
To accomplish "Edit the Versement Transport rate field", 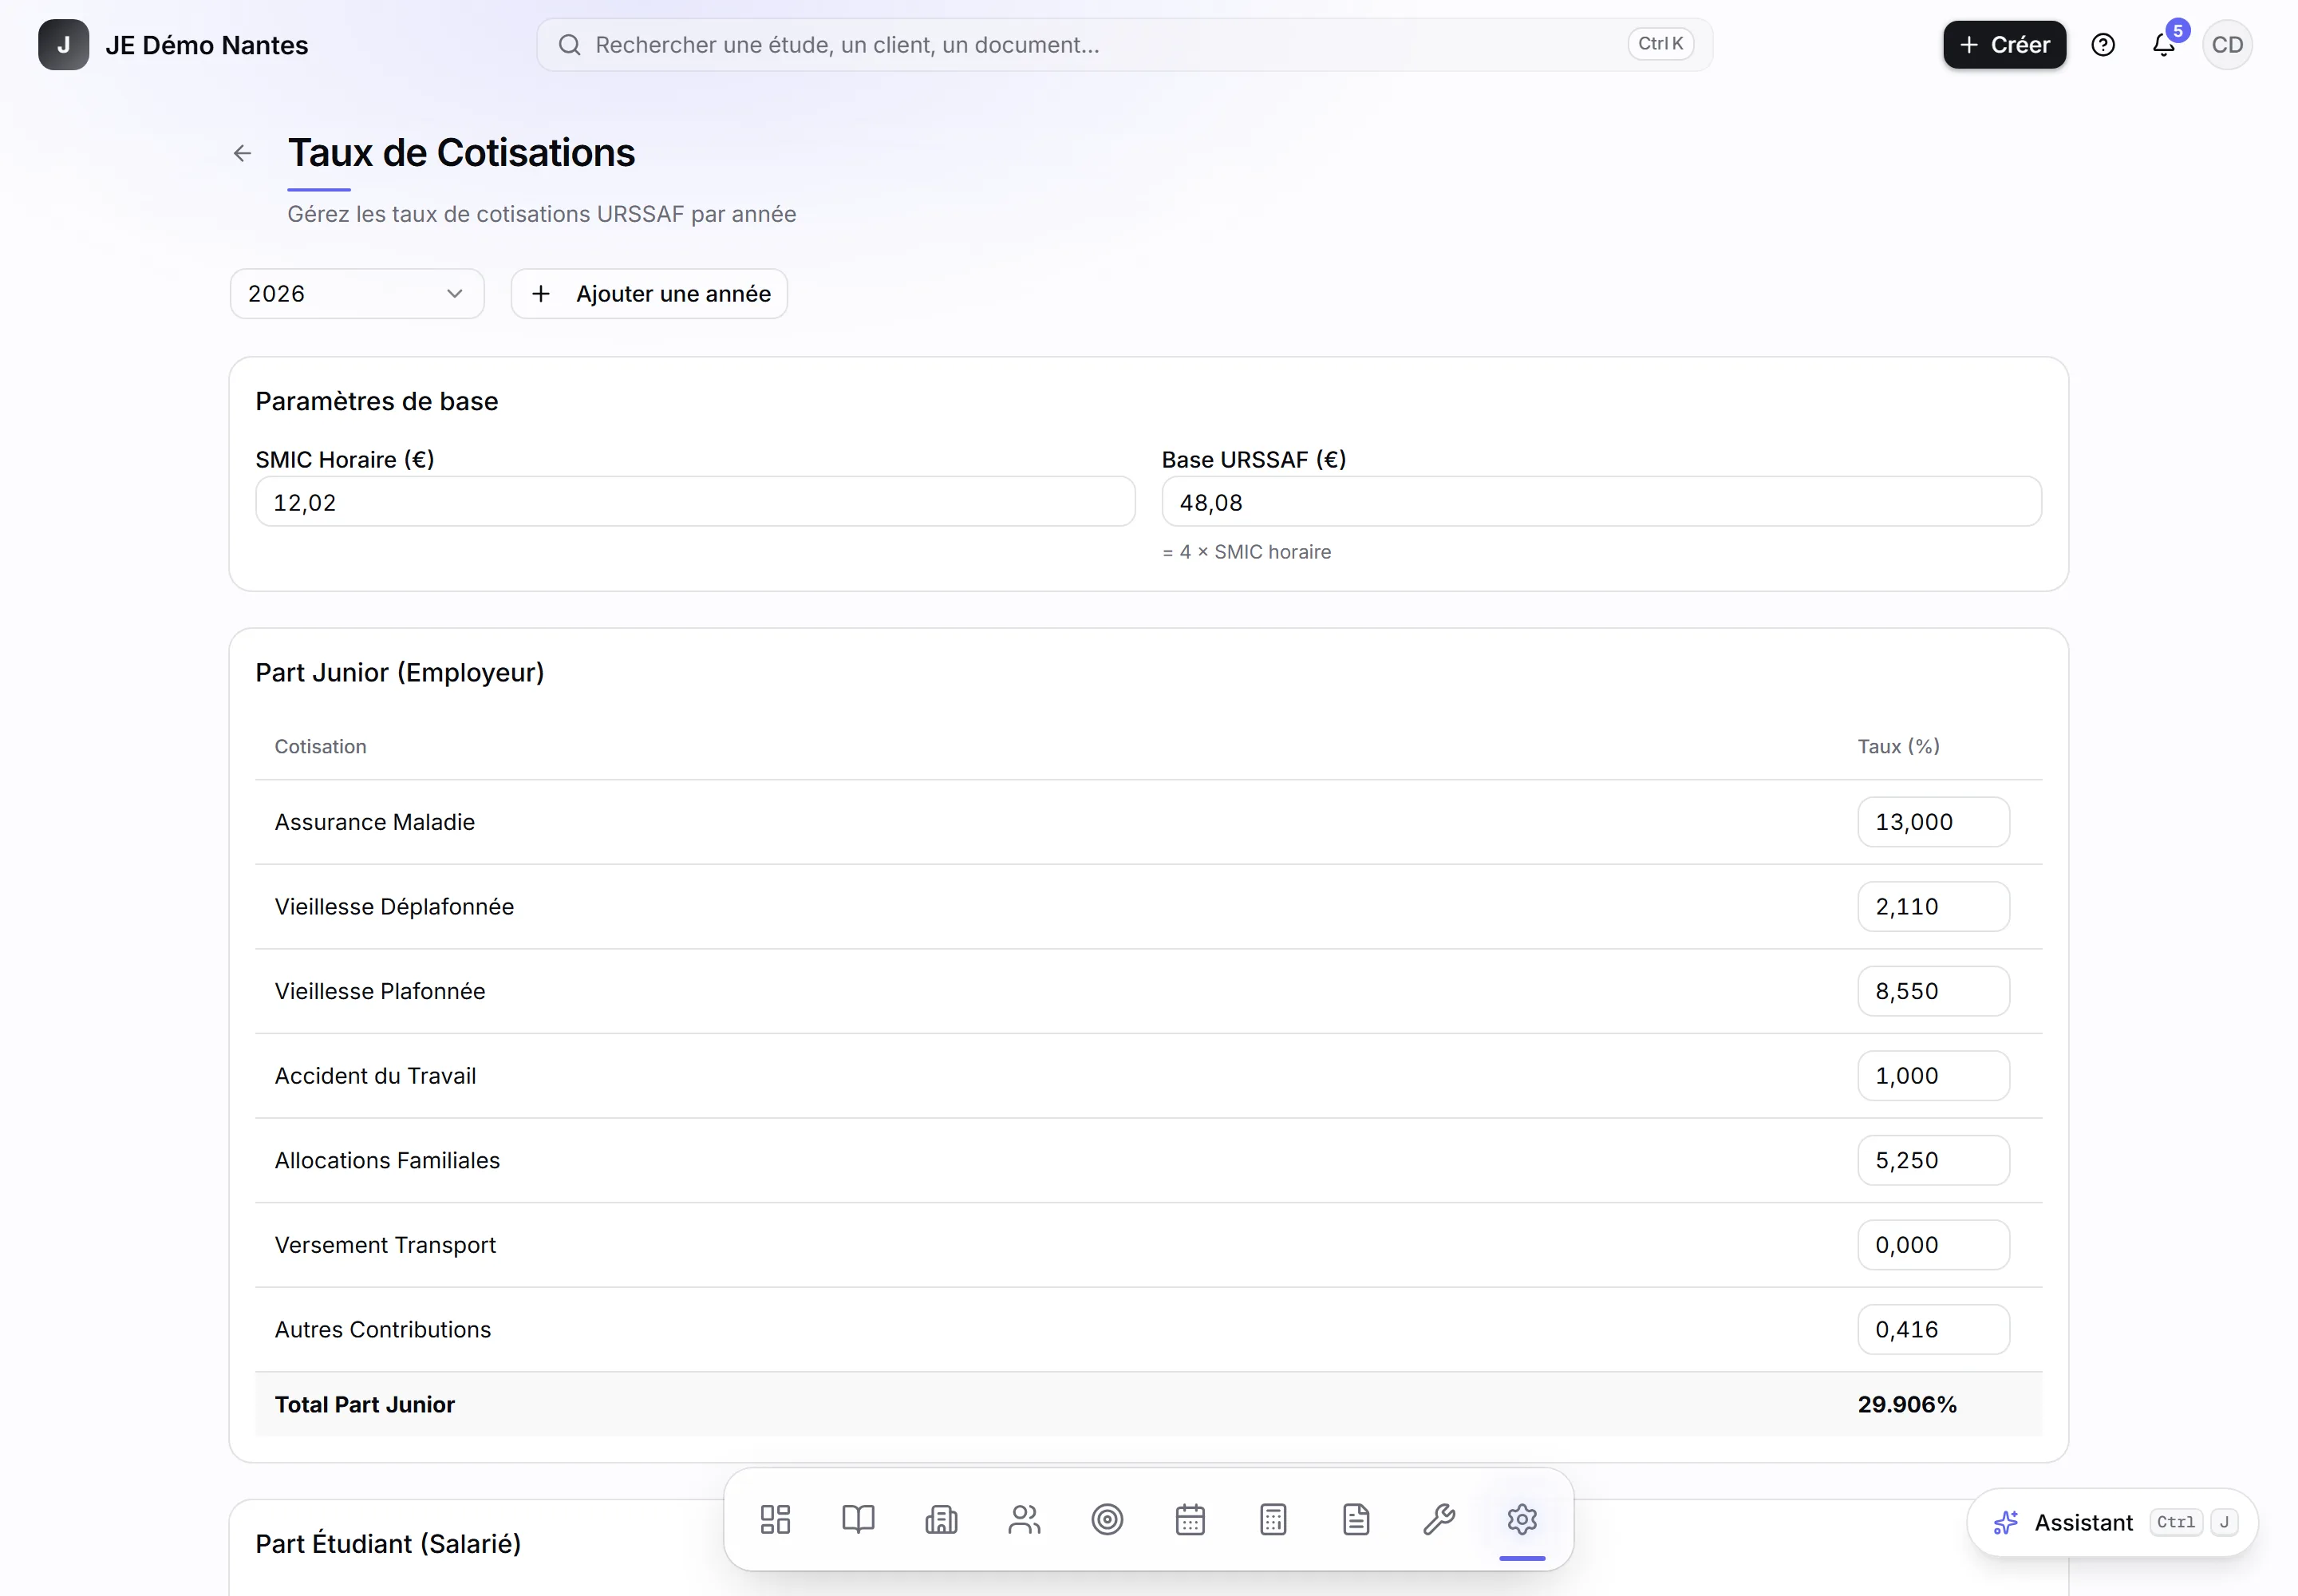I will tap(1933, 1245).
